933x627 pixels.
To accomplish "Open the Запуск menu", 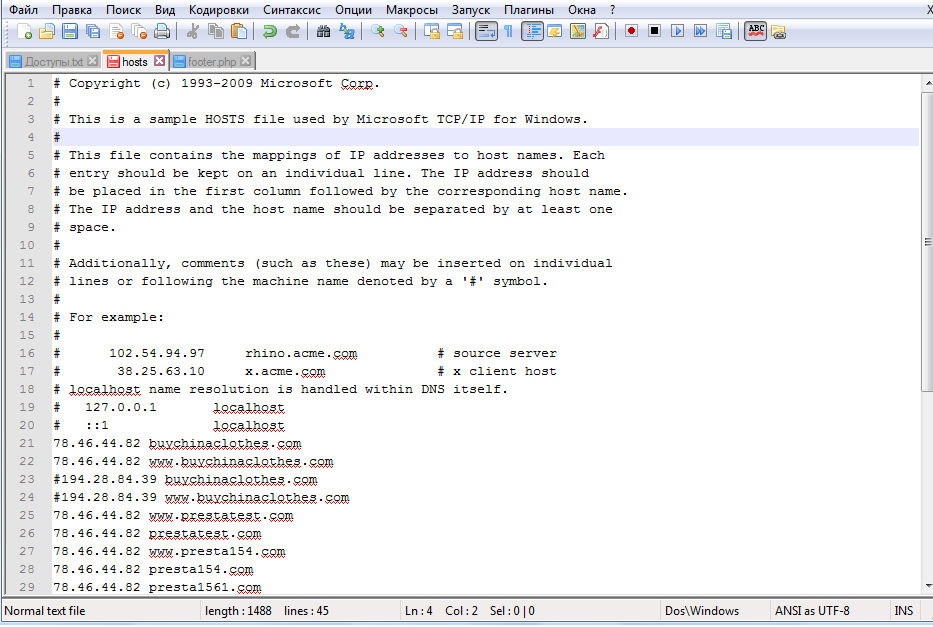I will point(471,10).
